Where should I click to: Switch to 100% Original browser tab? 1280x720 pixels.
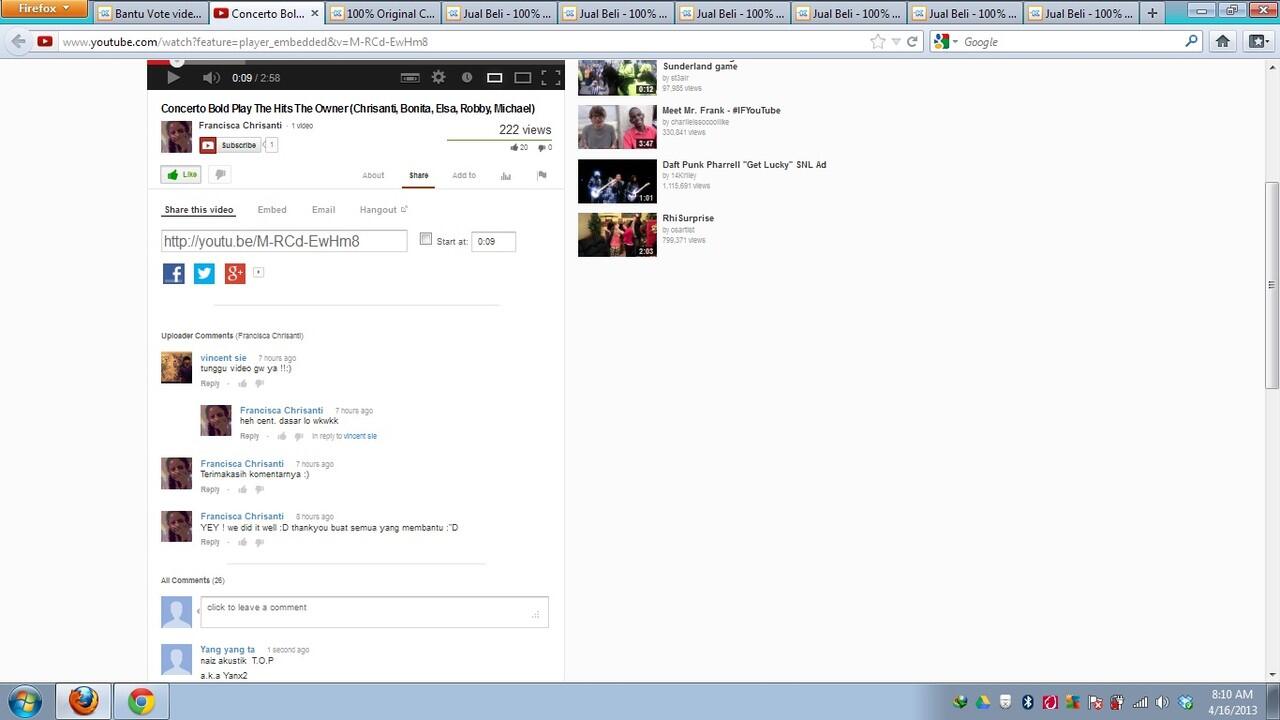pos(382,14)
